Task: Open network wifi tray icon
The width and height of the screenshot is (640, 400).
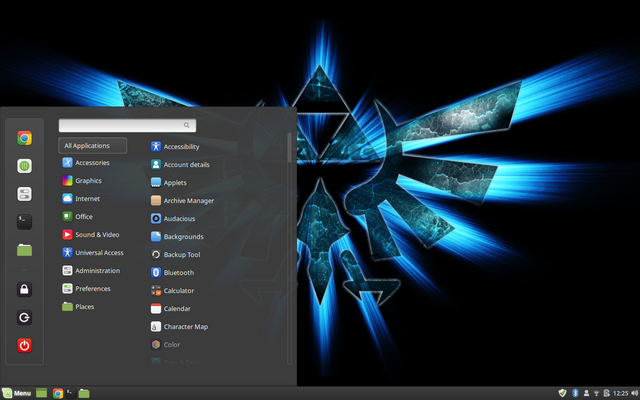Action: [596, 393]
